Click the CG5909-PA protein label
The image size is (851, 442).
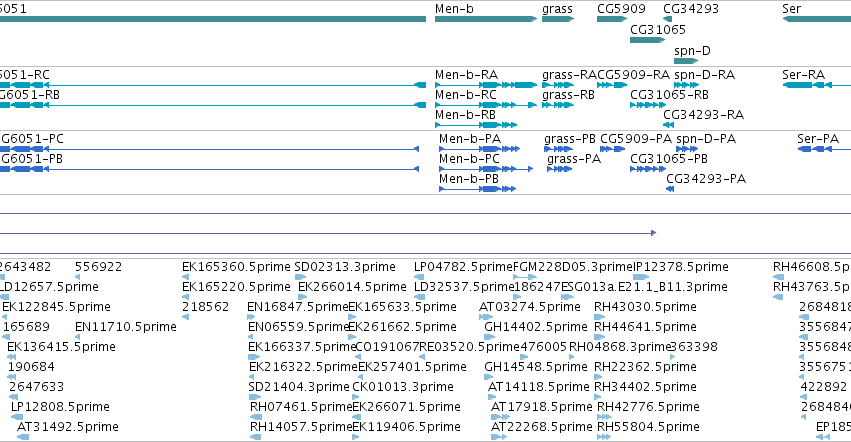point(636,139)
